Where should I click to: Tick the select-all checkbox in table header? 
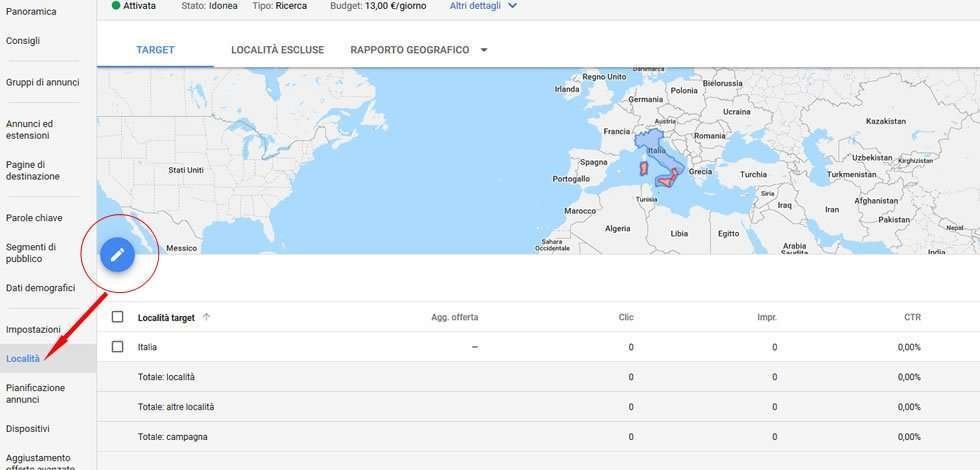pos(118,317)
